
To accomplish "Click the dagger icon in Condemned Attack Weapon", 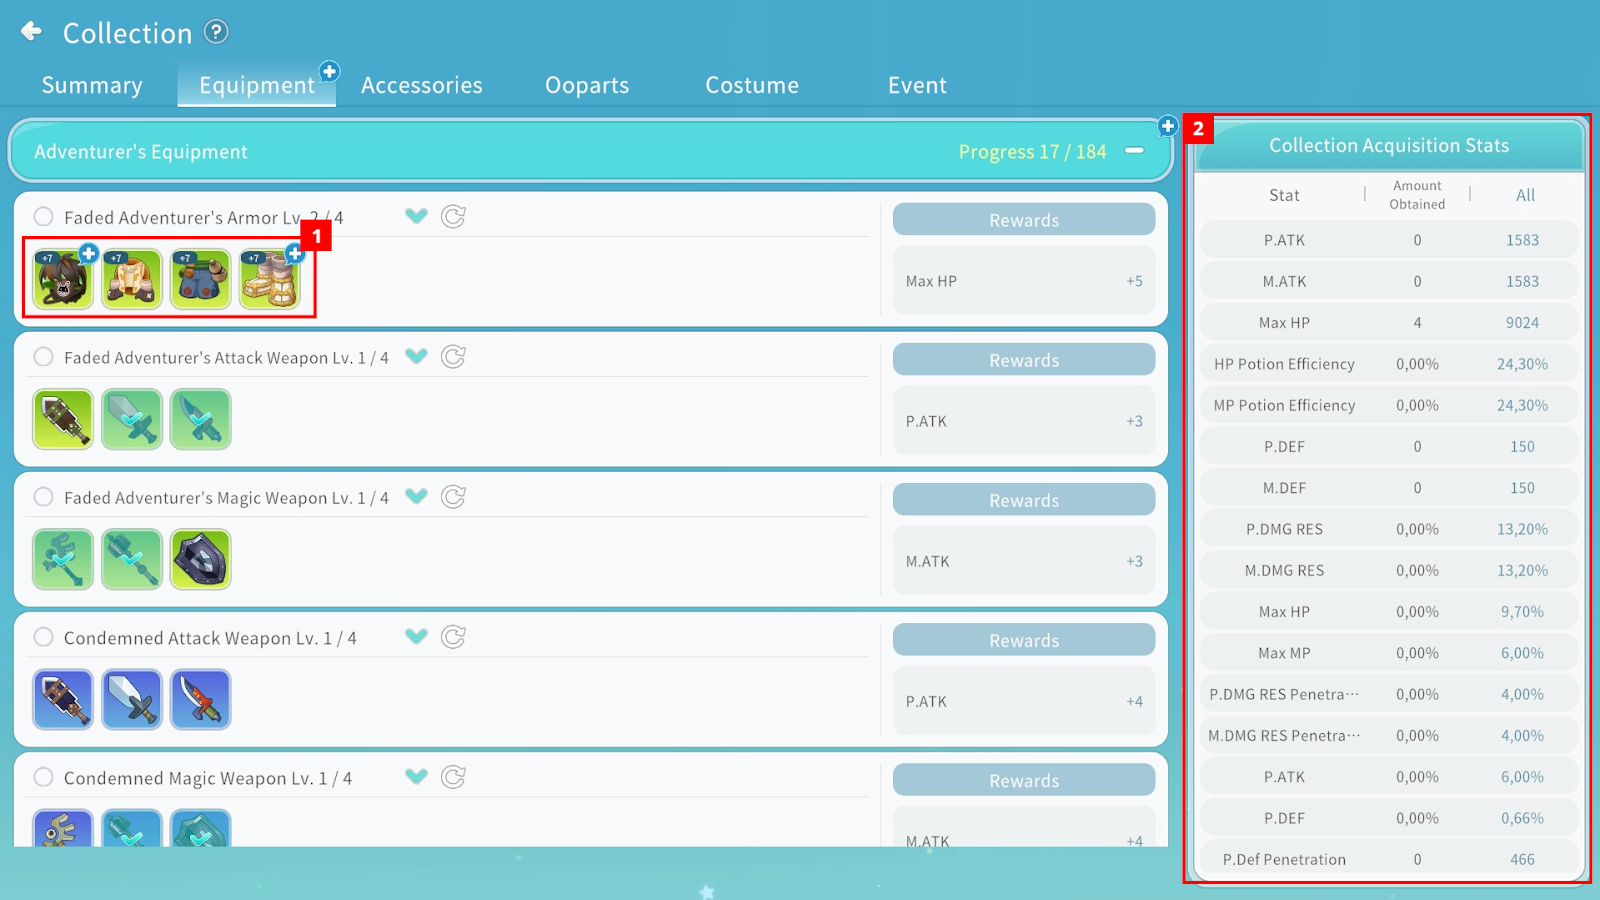I will pyautogui.click(x=201, y=699).
